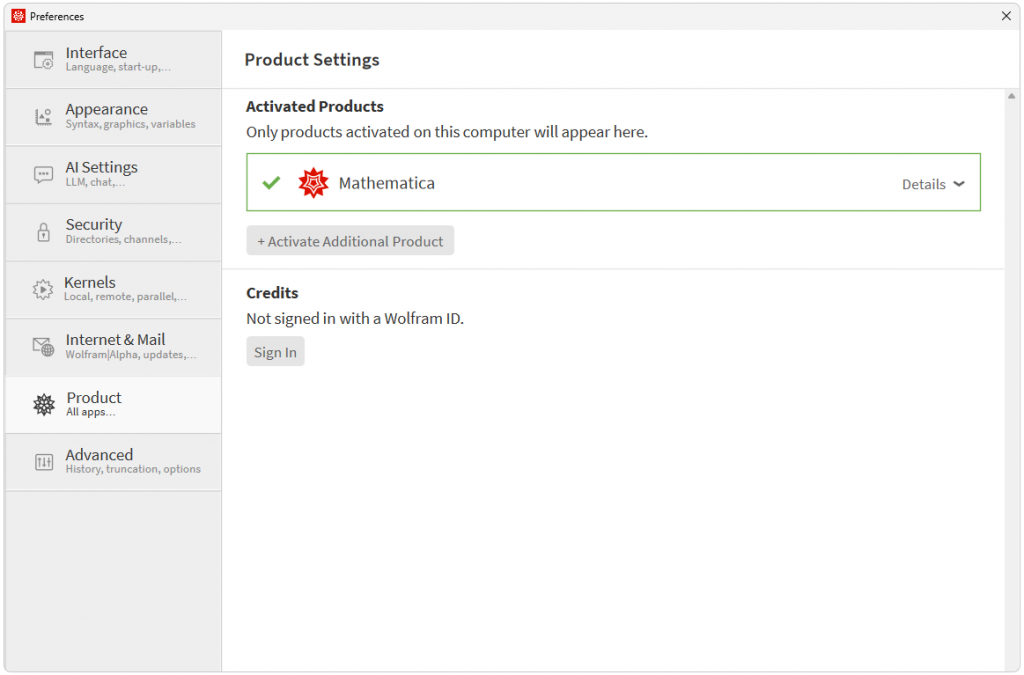This screenshot has height=675, width=1024.
Task: Open the Internet & Mail preferences tab
Action: [x=112, y=347]
